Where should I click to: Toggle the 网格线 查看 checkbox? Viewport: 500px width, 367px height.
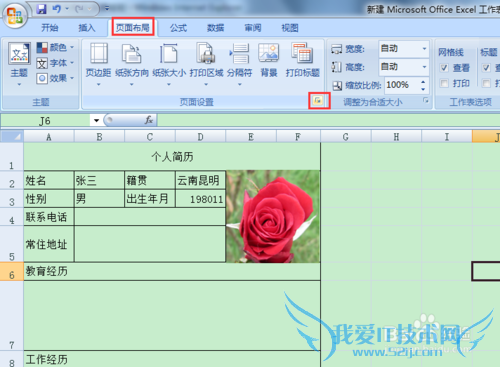pos(444,68)
